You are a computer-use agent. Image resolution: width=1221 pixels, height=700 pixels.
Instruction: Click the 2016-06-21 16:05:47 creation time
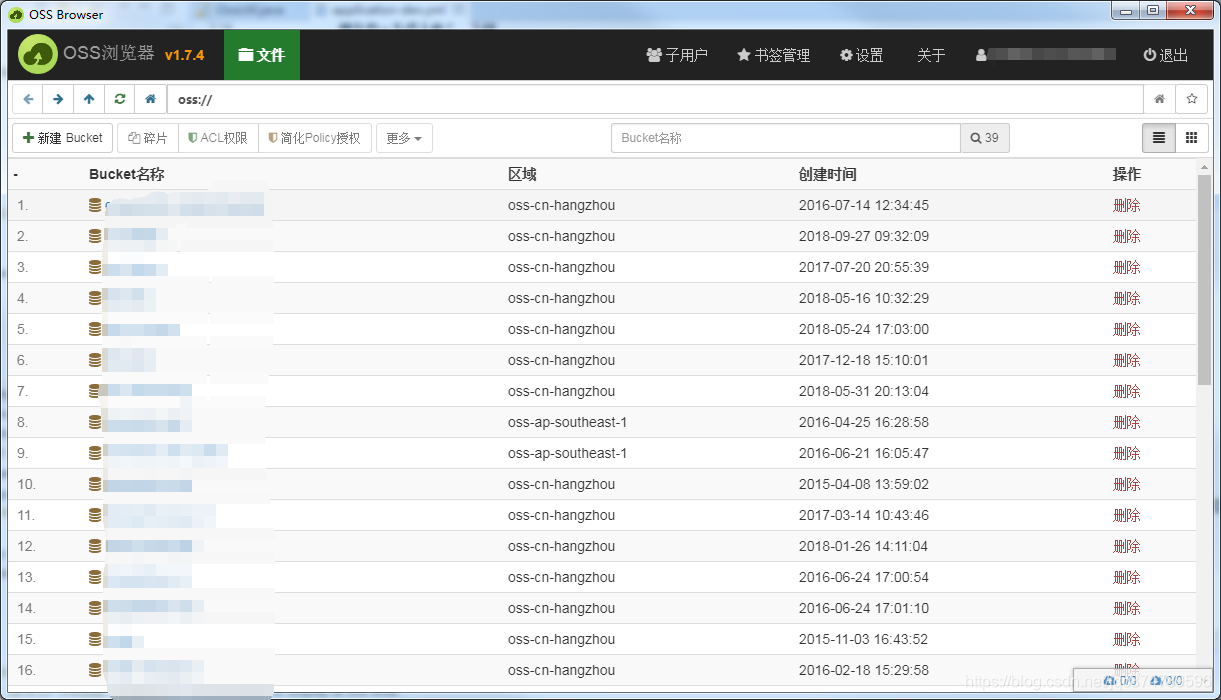tap(864, 453)
